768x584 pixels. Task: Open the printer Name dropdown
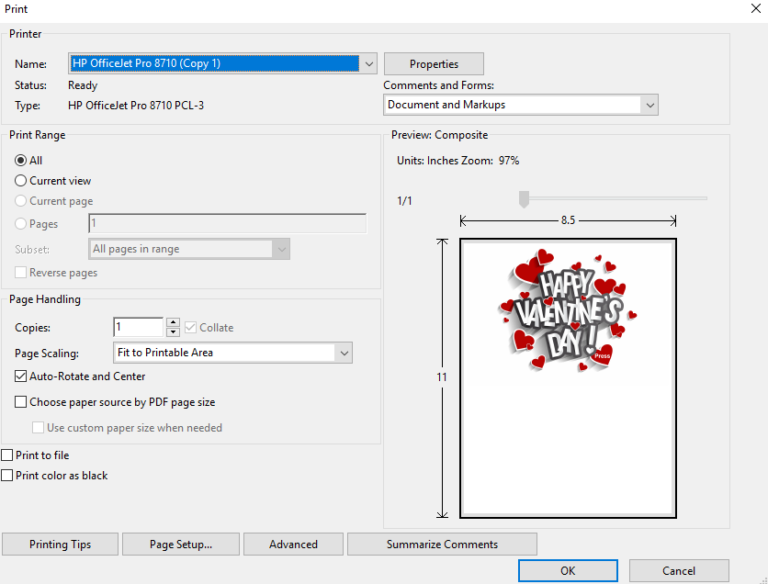click(369, 64)
